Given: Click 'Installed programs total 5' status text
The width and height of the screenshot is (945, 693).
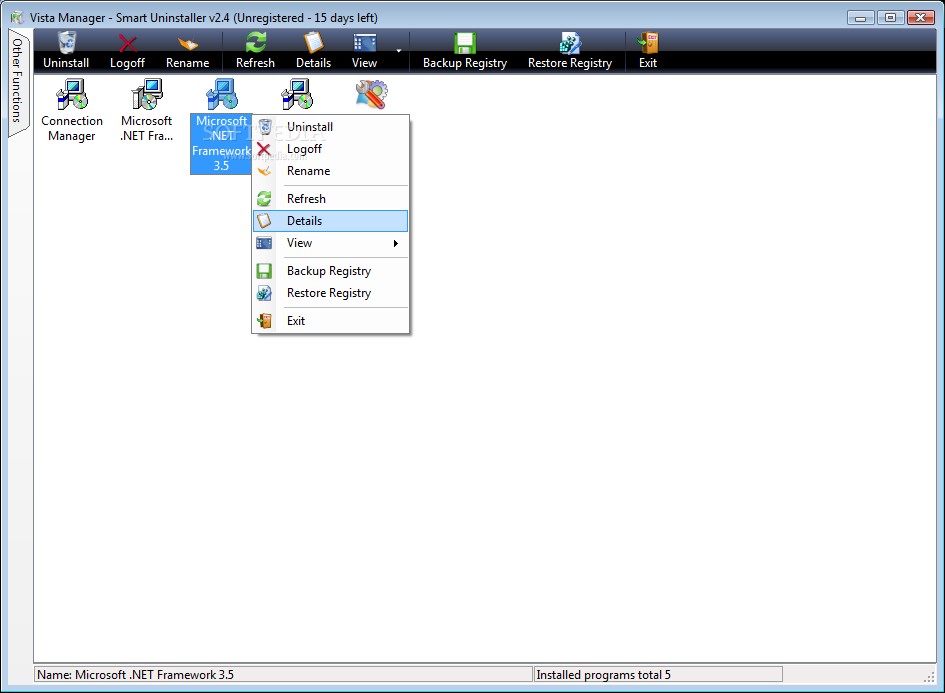Looking at the screenshot, I should (x=603, y=675).
